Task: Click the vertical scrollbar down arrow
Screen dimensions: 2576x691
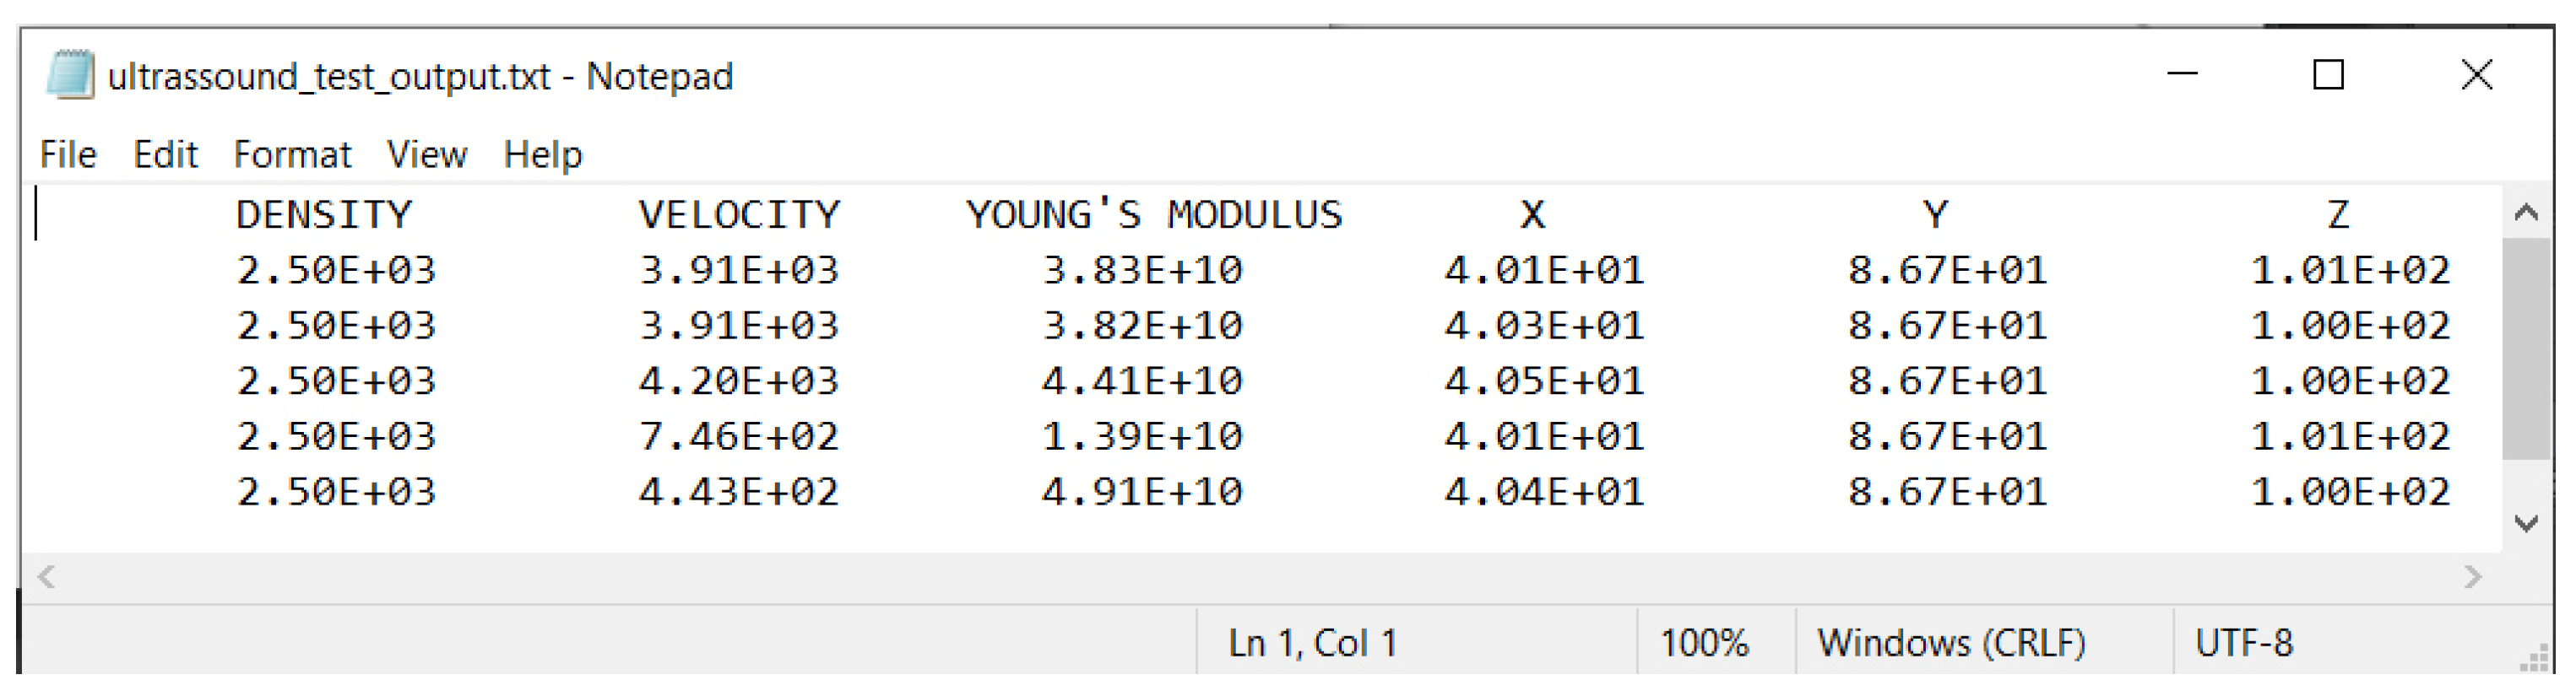Action: pos(2526,523)
